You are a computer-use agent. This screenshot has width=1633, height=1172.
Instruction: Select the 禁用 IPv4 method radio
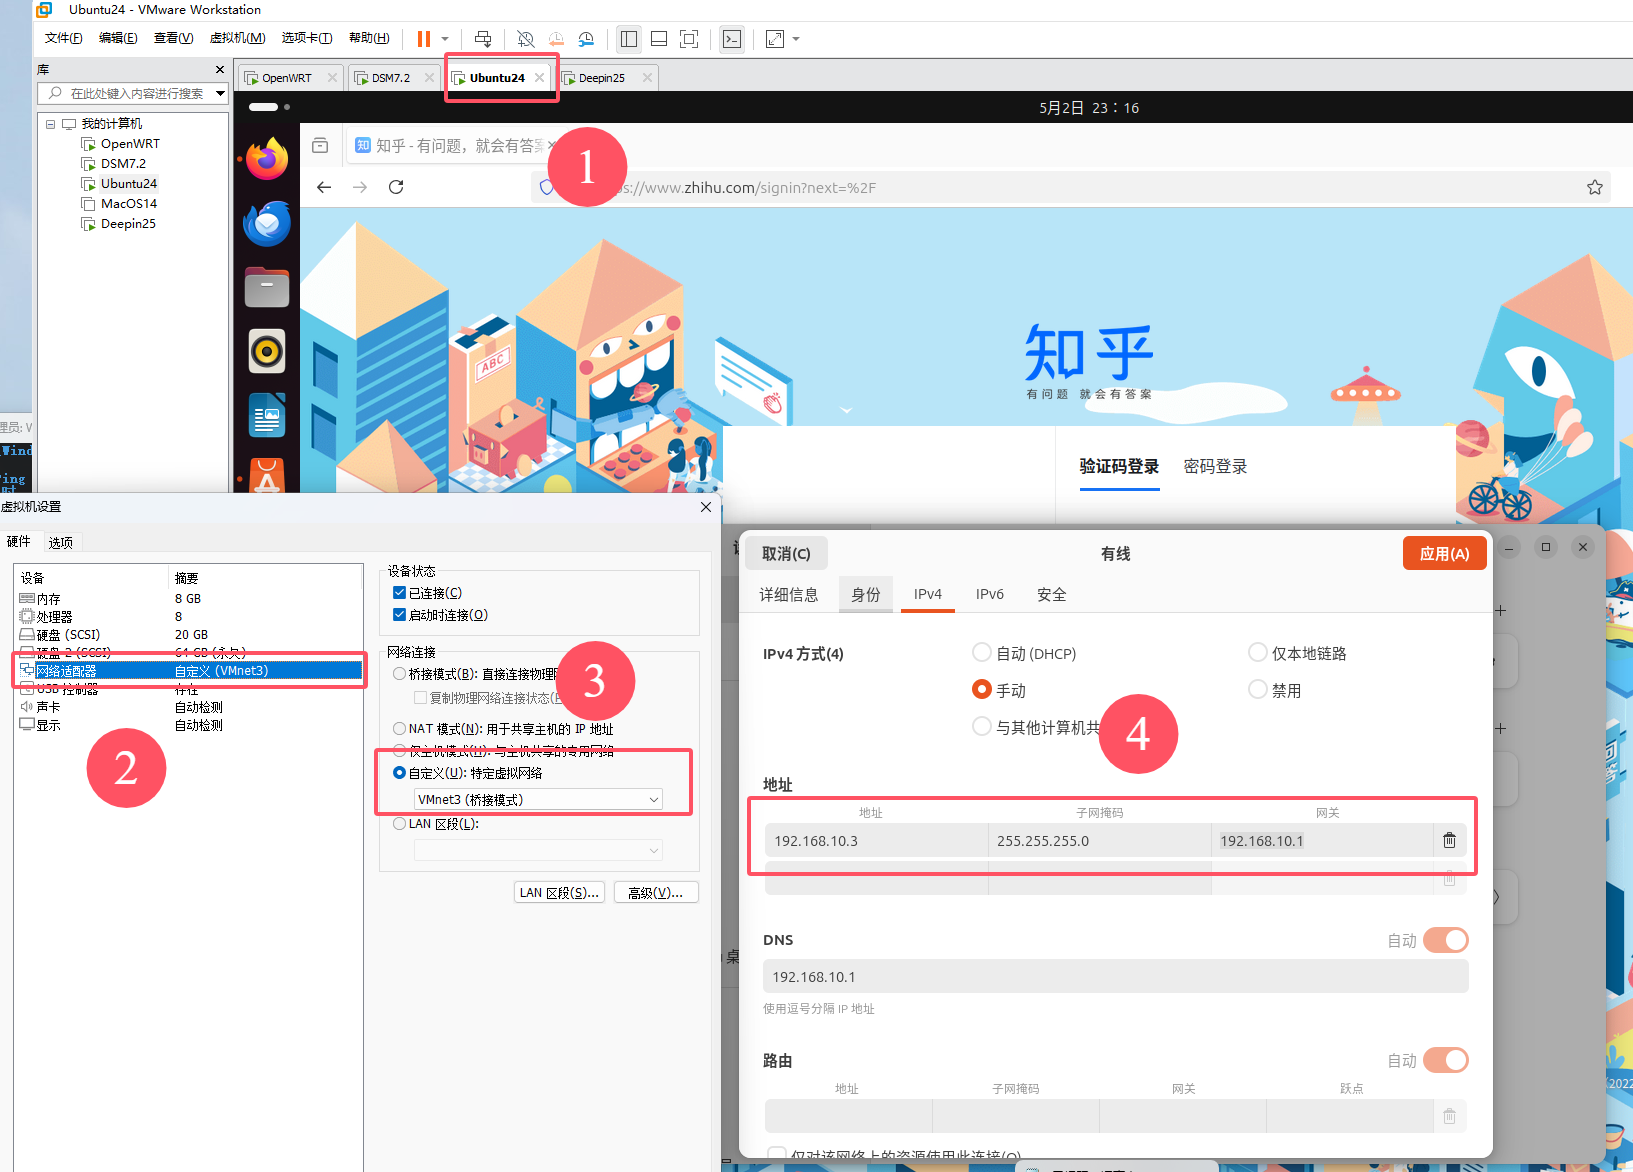(x=1258, y=690)
